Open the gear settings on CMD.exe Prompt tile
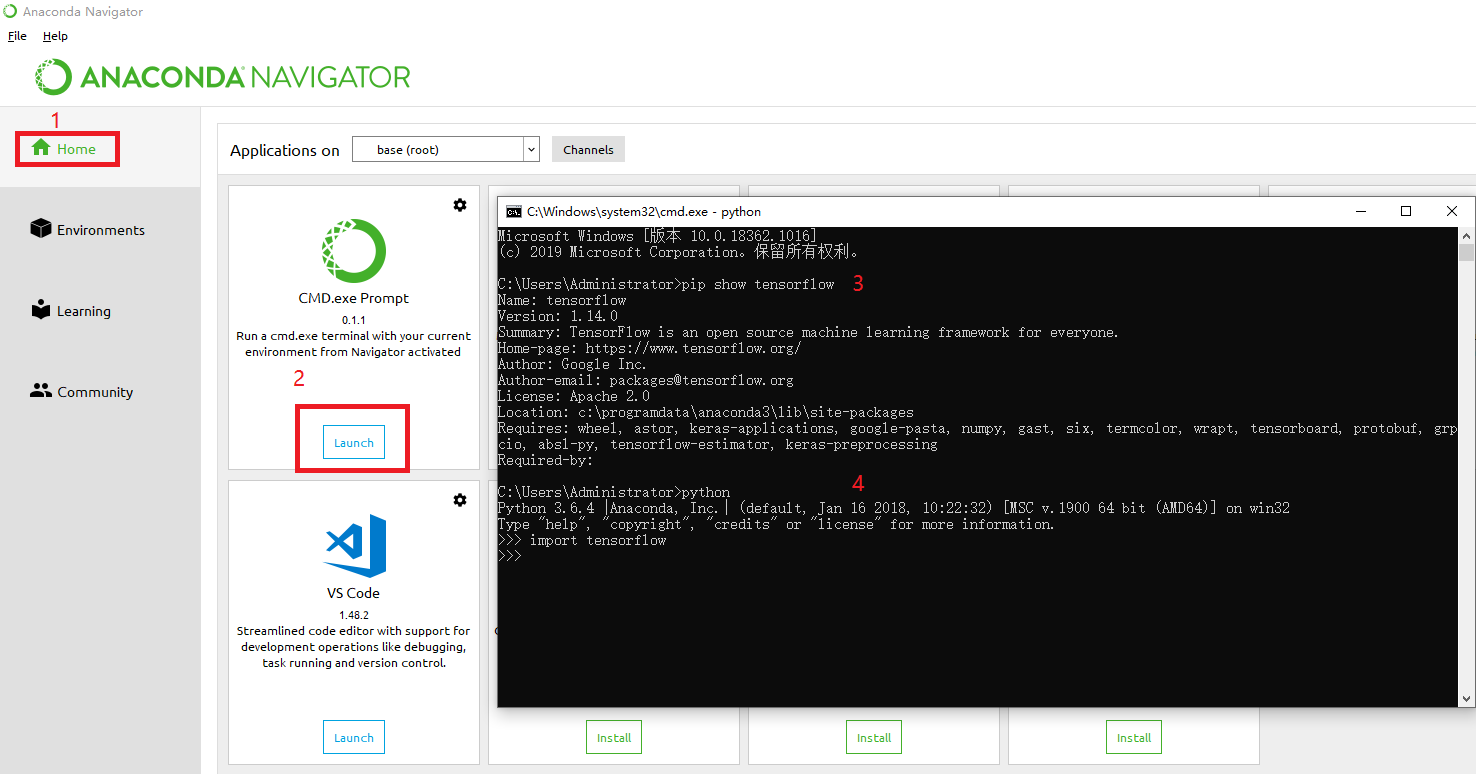1476x774 pixels. [x=460, y=205]
